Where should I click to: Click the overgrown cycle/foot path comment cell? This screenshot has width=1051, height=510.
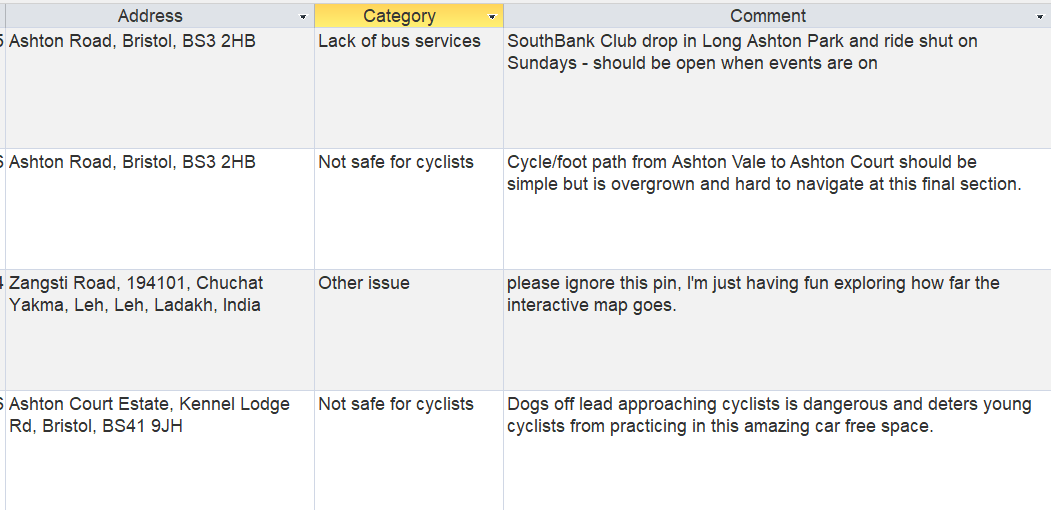(763, 174)
